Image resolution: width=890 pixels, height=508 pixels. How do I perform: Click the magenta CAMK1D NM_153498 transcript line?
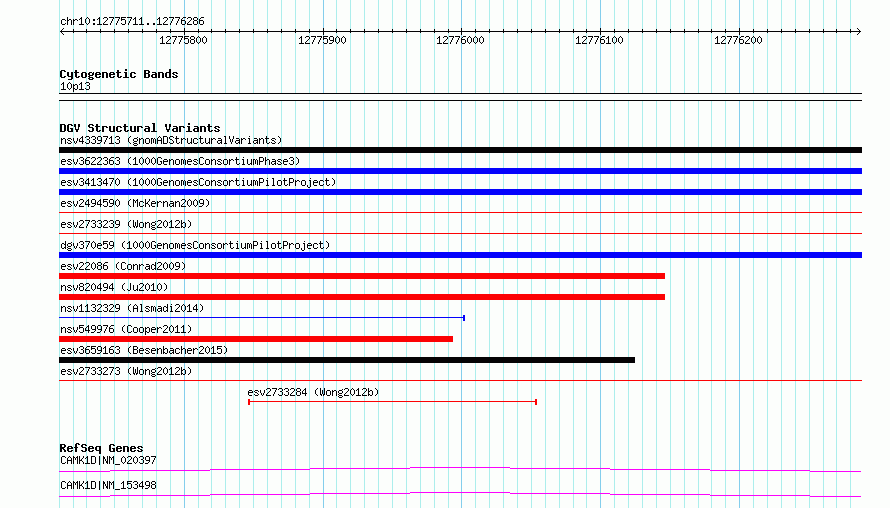460,494
